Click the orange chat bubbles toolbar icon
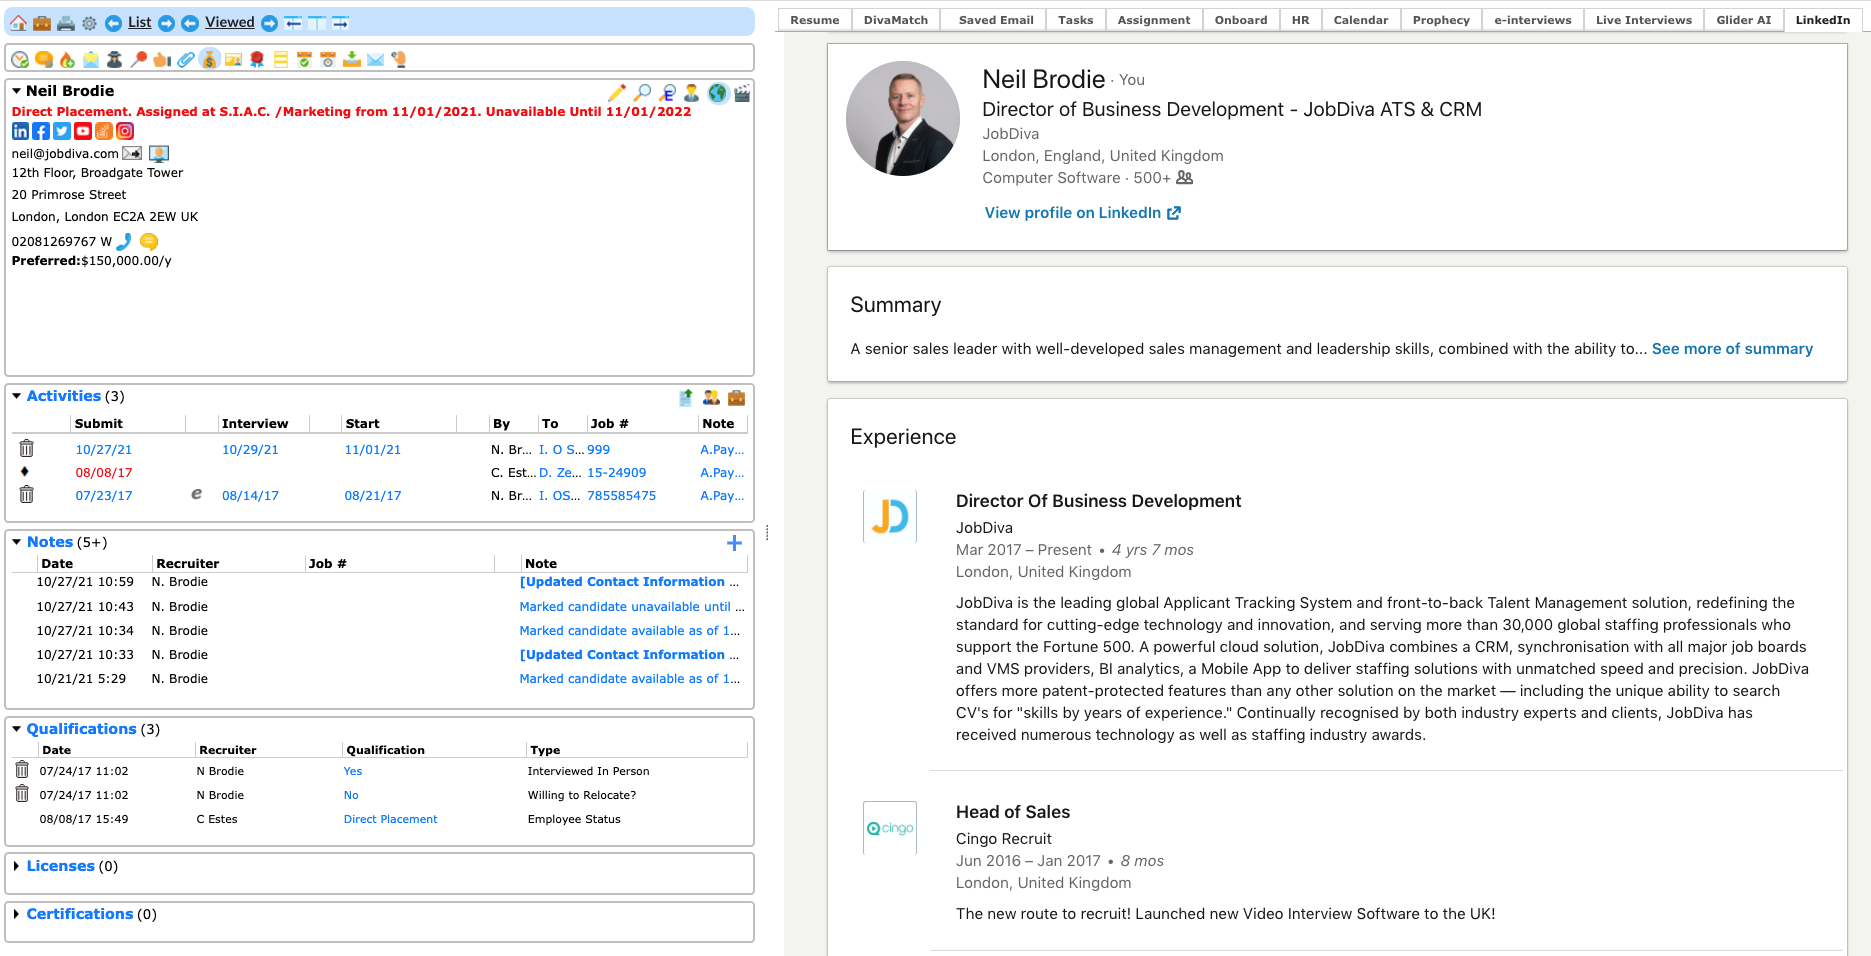The height and width of the screenshot is (956, 1871). 43,60
